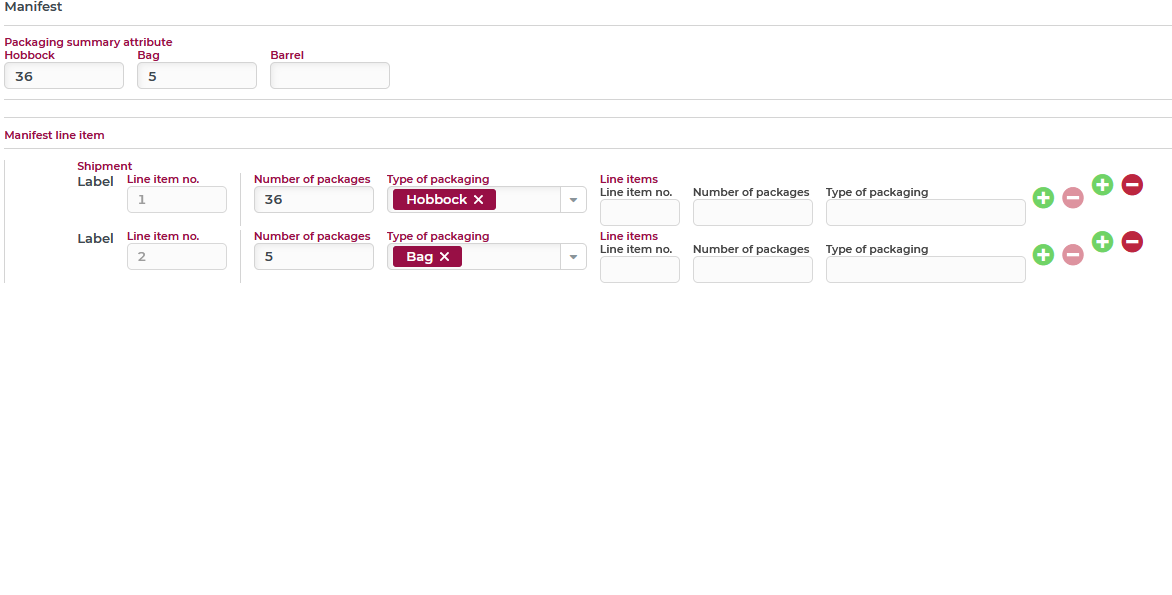1172x595 pixels.
Task: Click the Barrel label
Action: coord(287,55)
